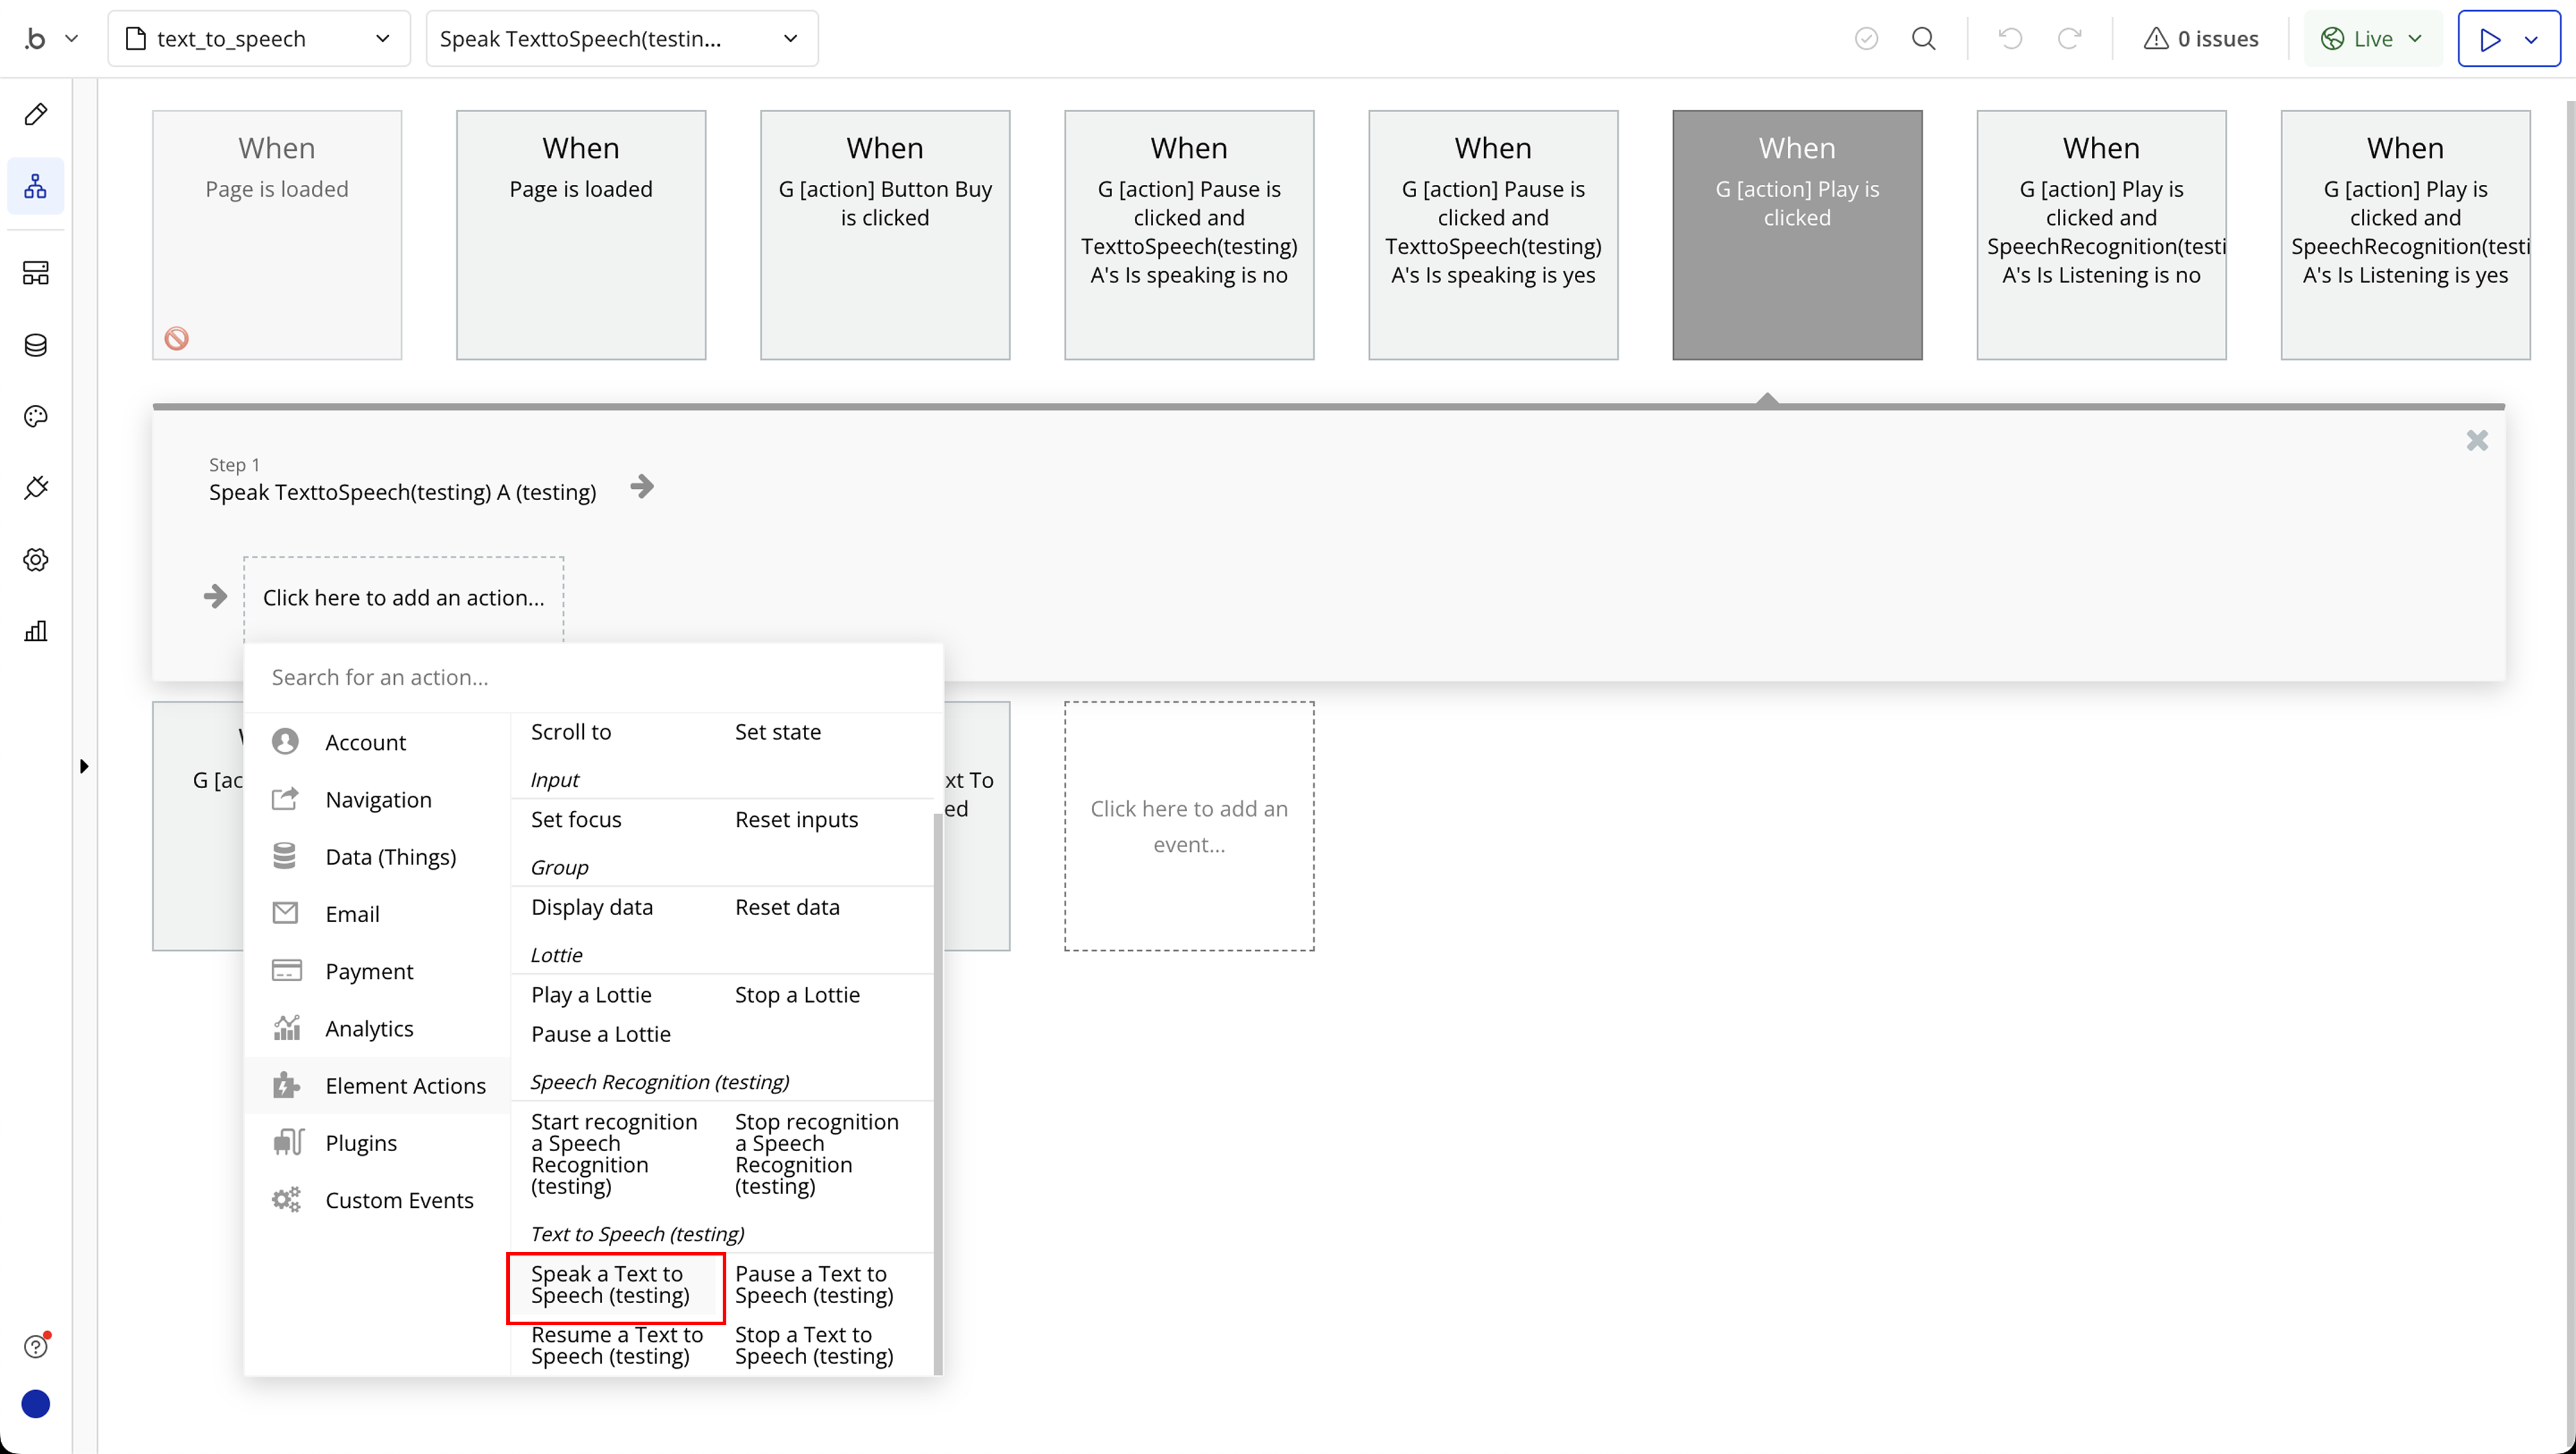
Task: Click the 0 issues indicator
Action: [x=2201, y=39]
